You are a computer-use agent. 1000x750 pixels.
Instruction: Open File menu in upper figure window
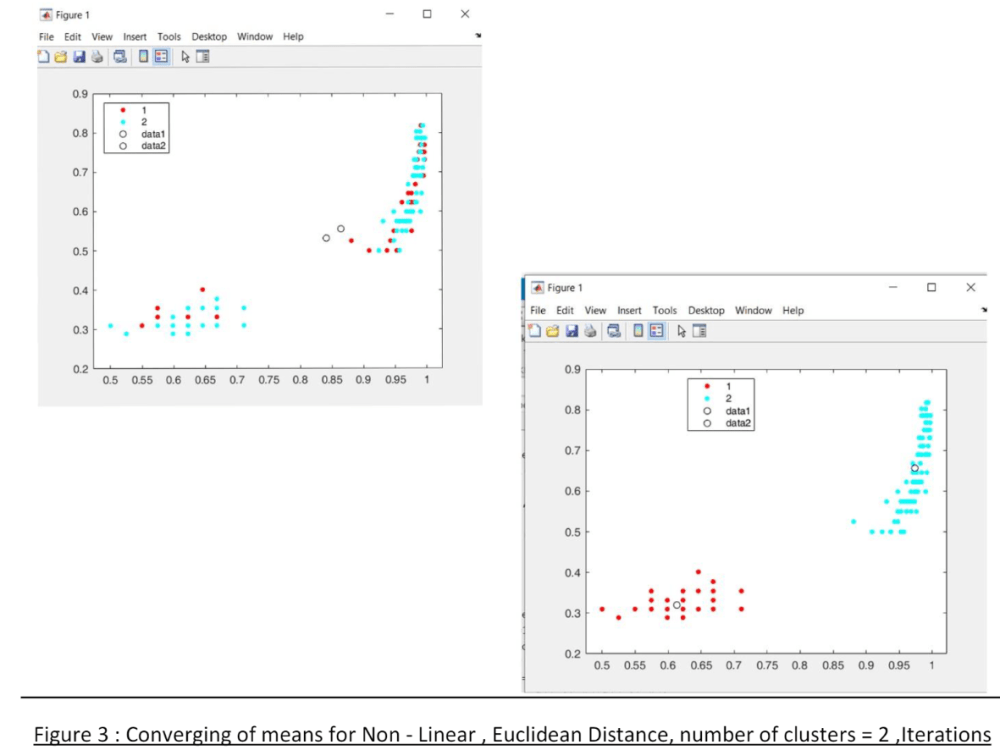click(x=47, y=37)
